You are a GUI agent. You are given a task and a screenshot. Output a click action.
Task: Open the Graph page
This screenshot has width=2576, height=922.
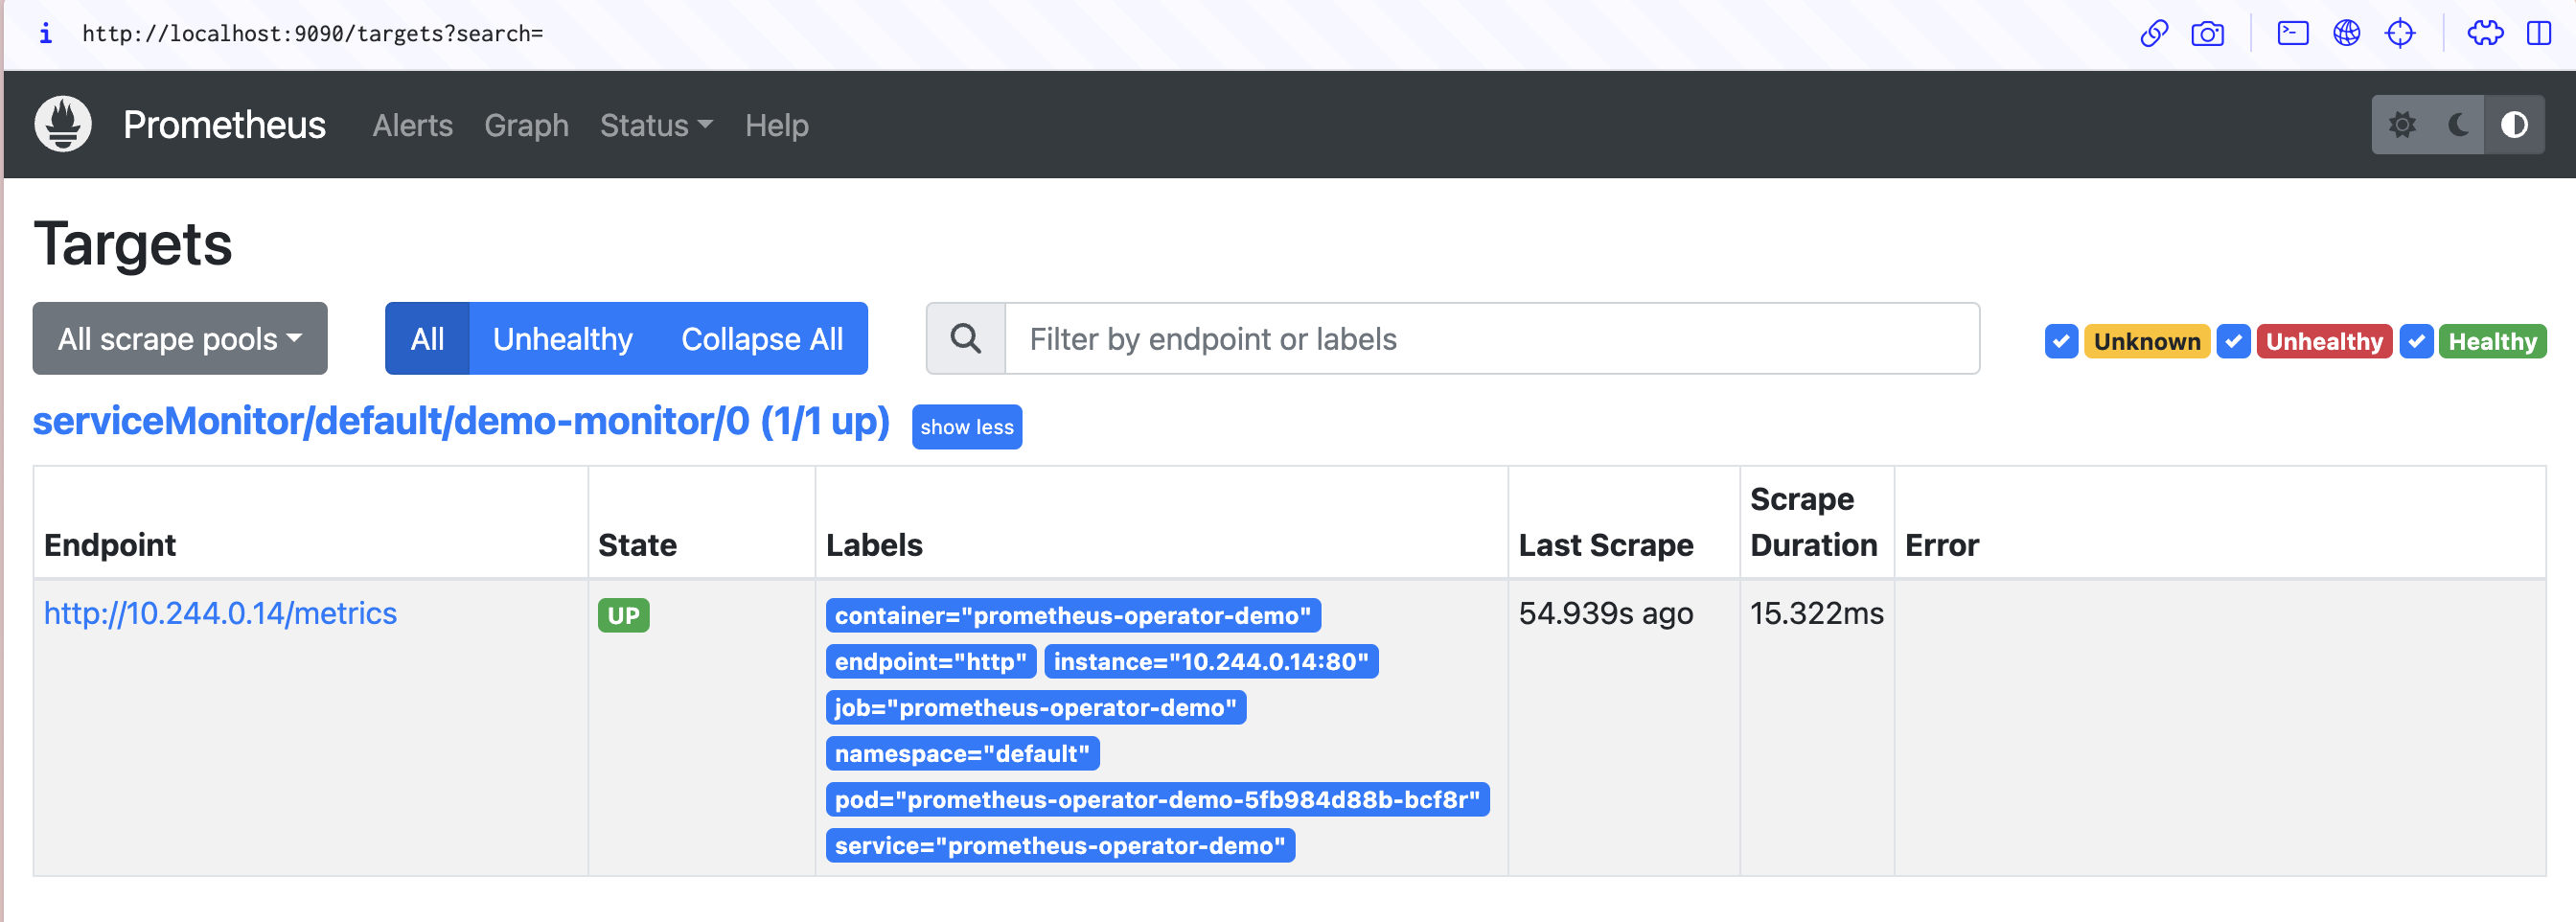(x=526, y=125)
